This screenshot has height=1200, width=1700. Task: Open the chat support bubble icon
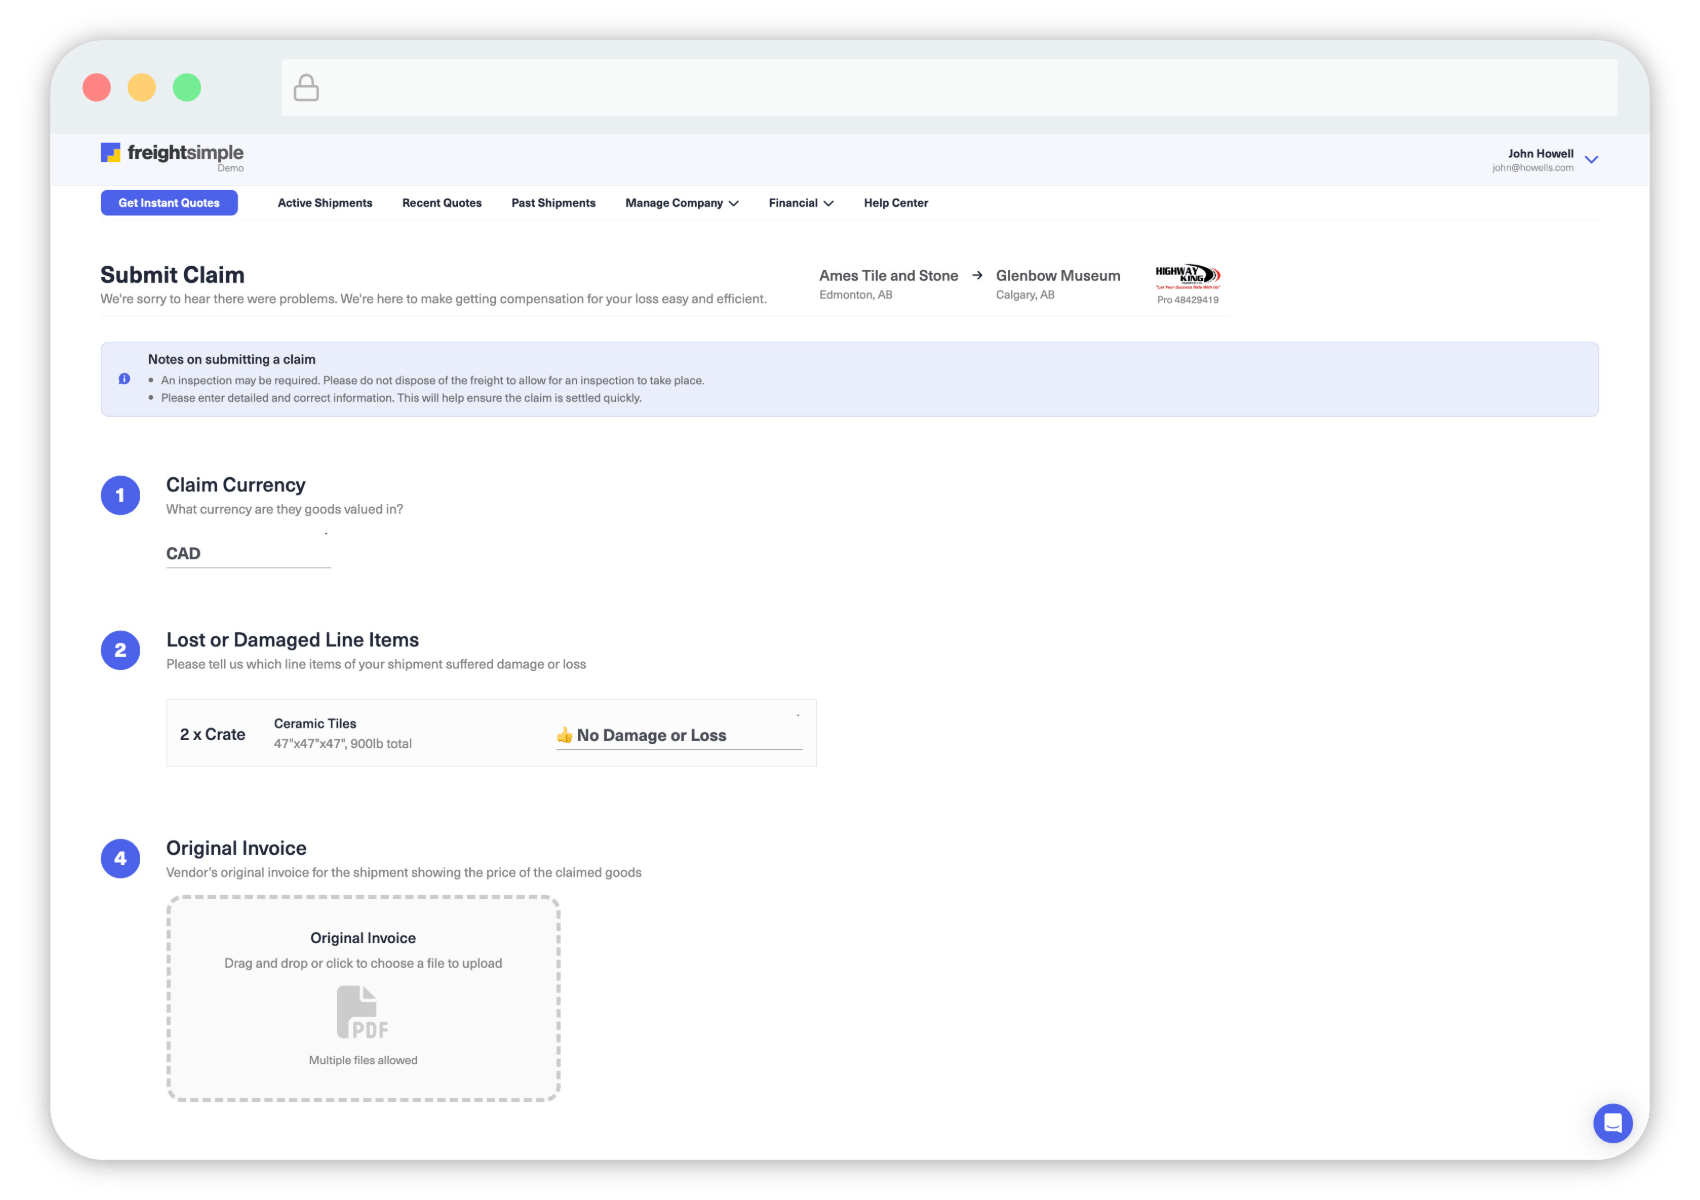click(1612, 1123)
